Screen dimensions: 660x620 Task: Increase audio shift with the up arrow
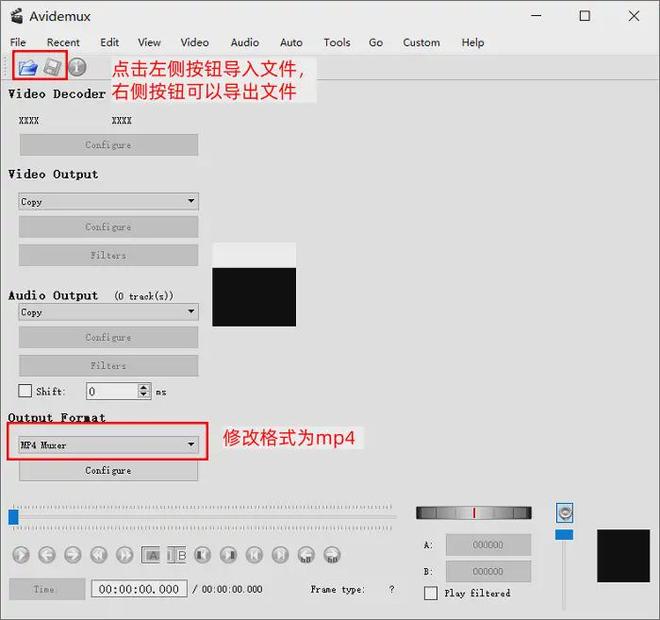(144, 387)
